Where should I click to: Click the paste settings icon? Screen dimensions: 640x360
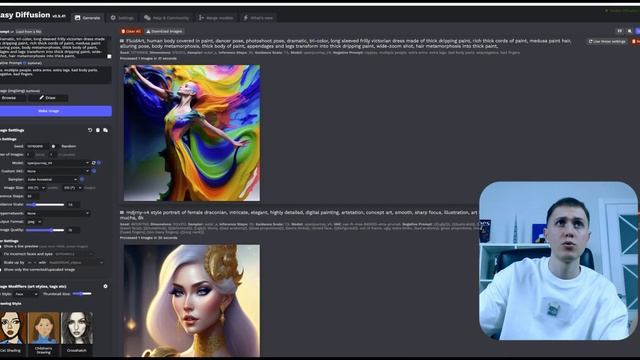105,130
